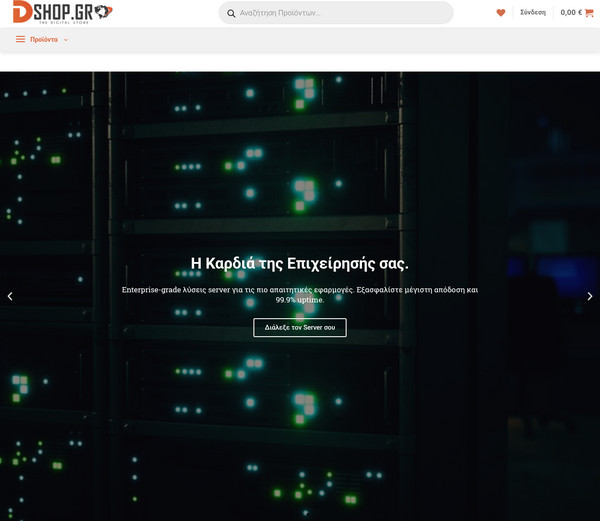Click the magnifier search icon
This screenshot has height=521, width=600.
(x=231, y=13)
